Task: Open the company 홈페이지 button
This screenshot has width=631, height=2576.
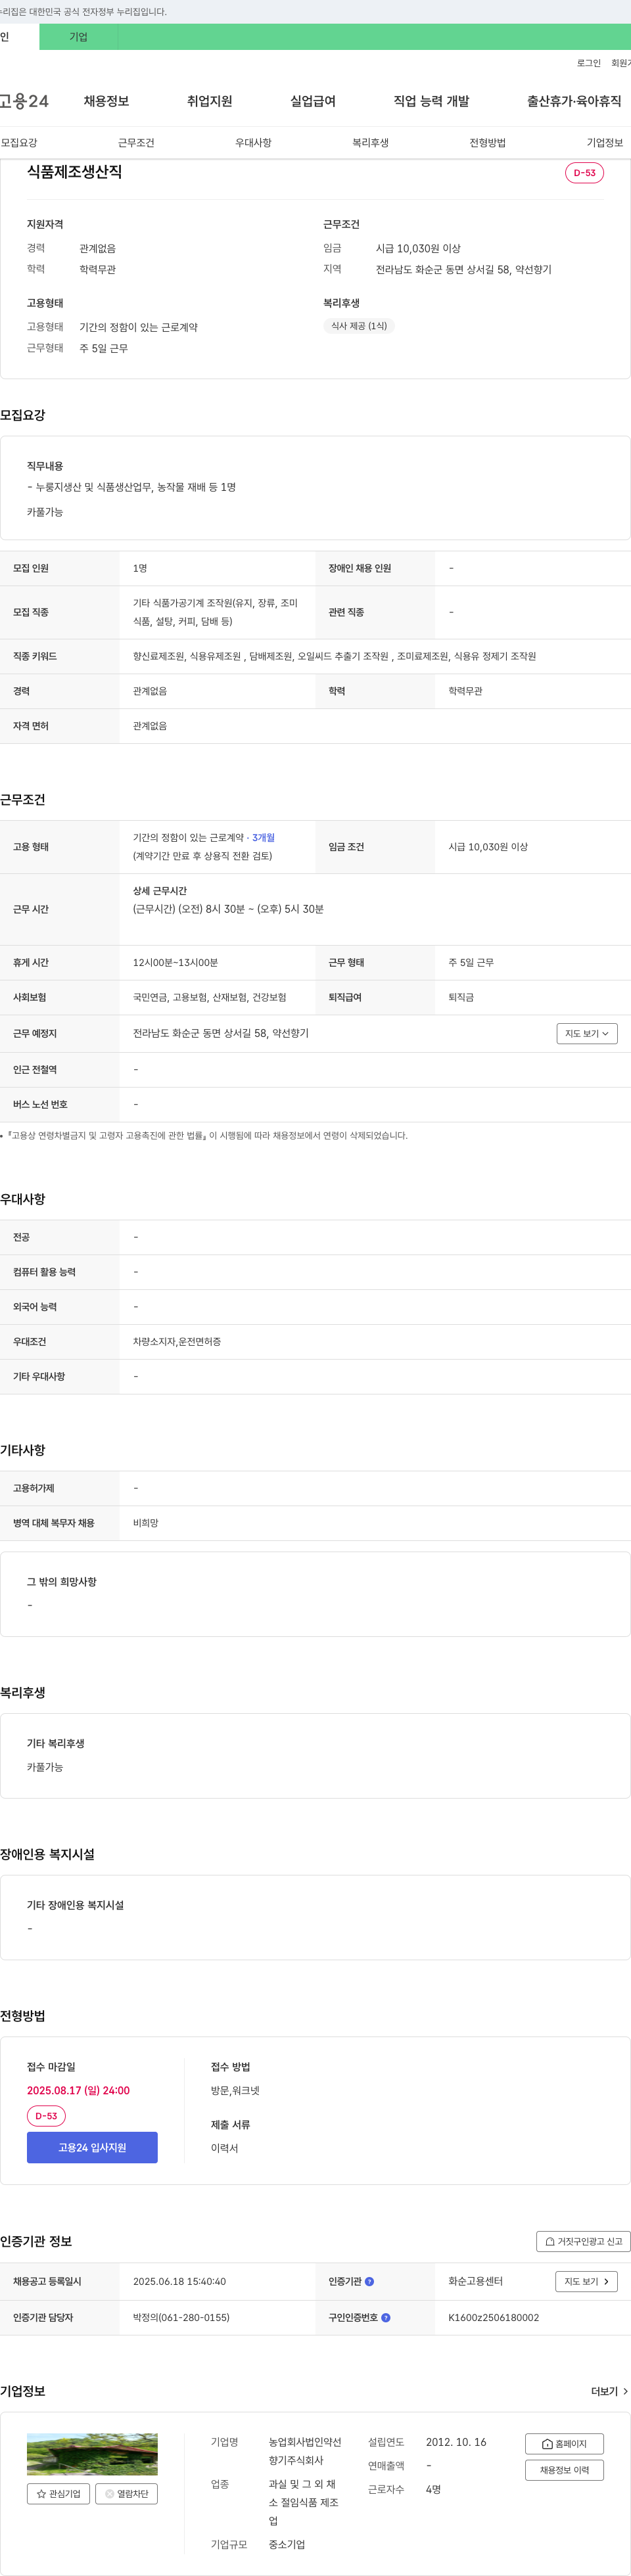Action: (x=564, y=2444)
